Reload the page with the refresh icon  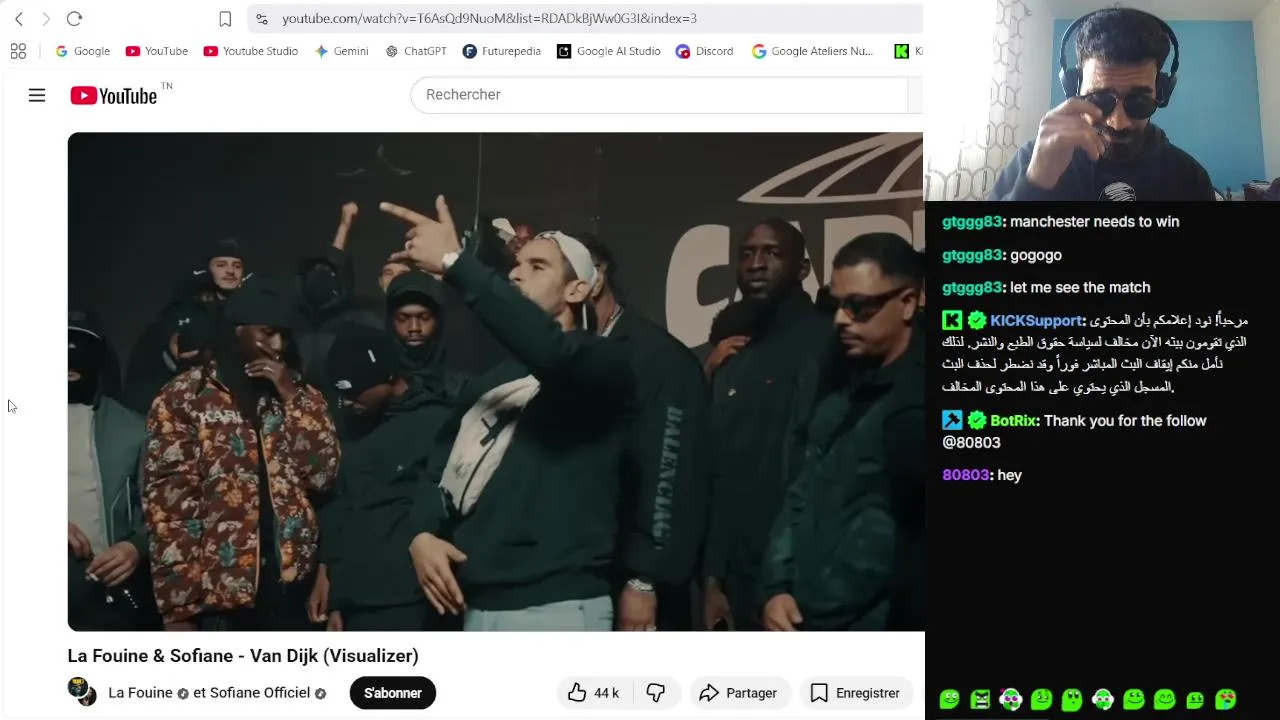point(74,18)
